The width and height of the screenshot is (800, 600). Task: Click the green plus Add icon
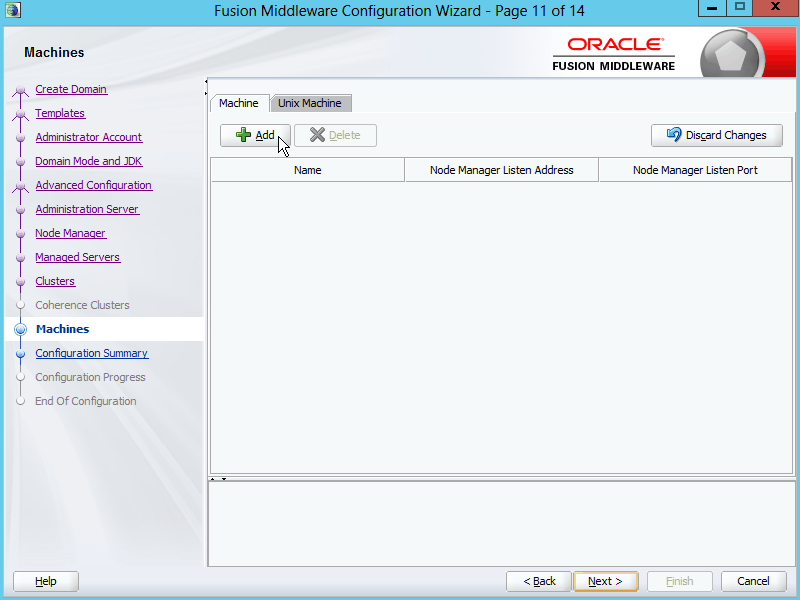click(x=243, y=136)
